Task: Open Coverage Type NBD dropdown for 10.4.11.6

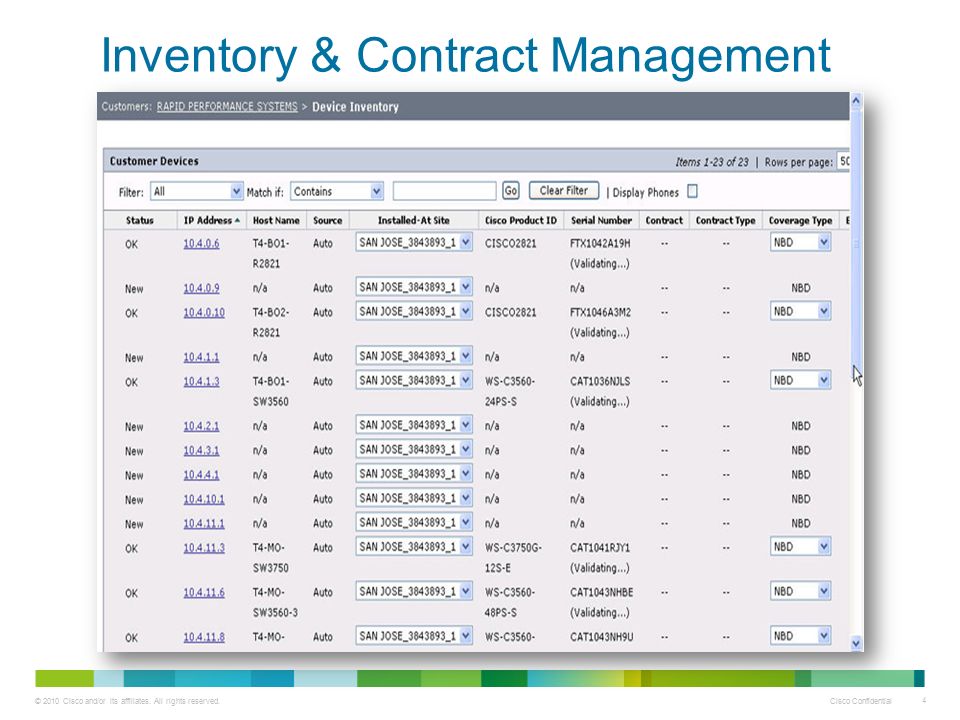Action: pyautogui.click(x=800, y=591)
